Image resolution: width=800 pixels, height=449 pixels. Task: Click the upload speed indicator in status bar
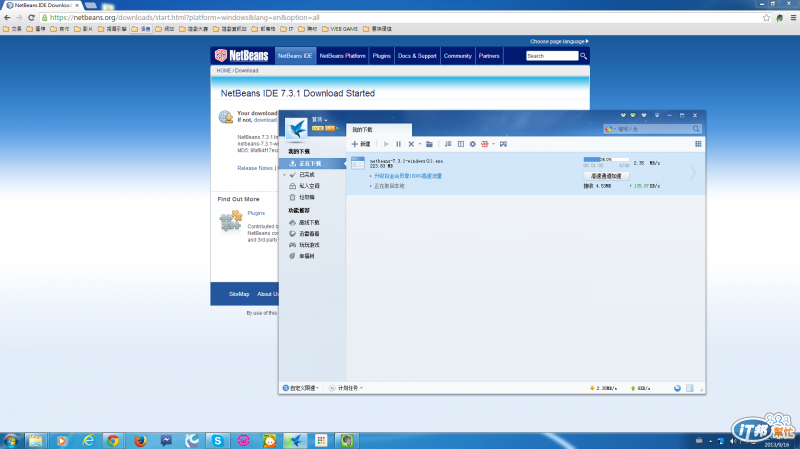pyautogui.click(x=641, y=389)
